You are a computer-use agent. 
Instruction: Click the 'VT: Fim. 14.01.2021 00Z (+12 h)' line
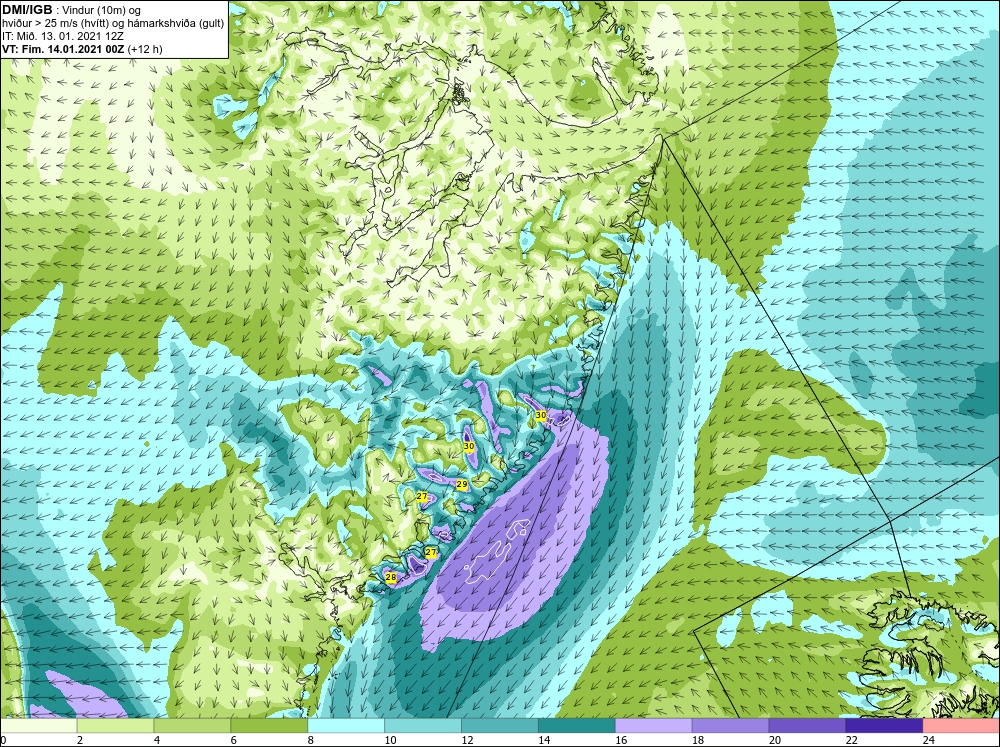pos(82,49)
